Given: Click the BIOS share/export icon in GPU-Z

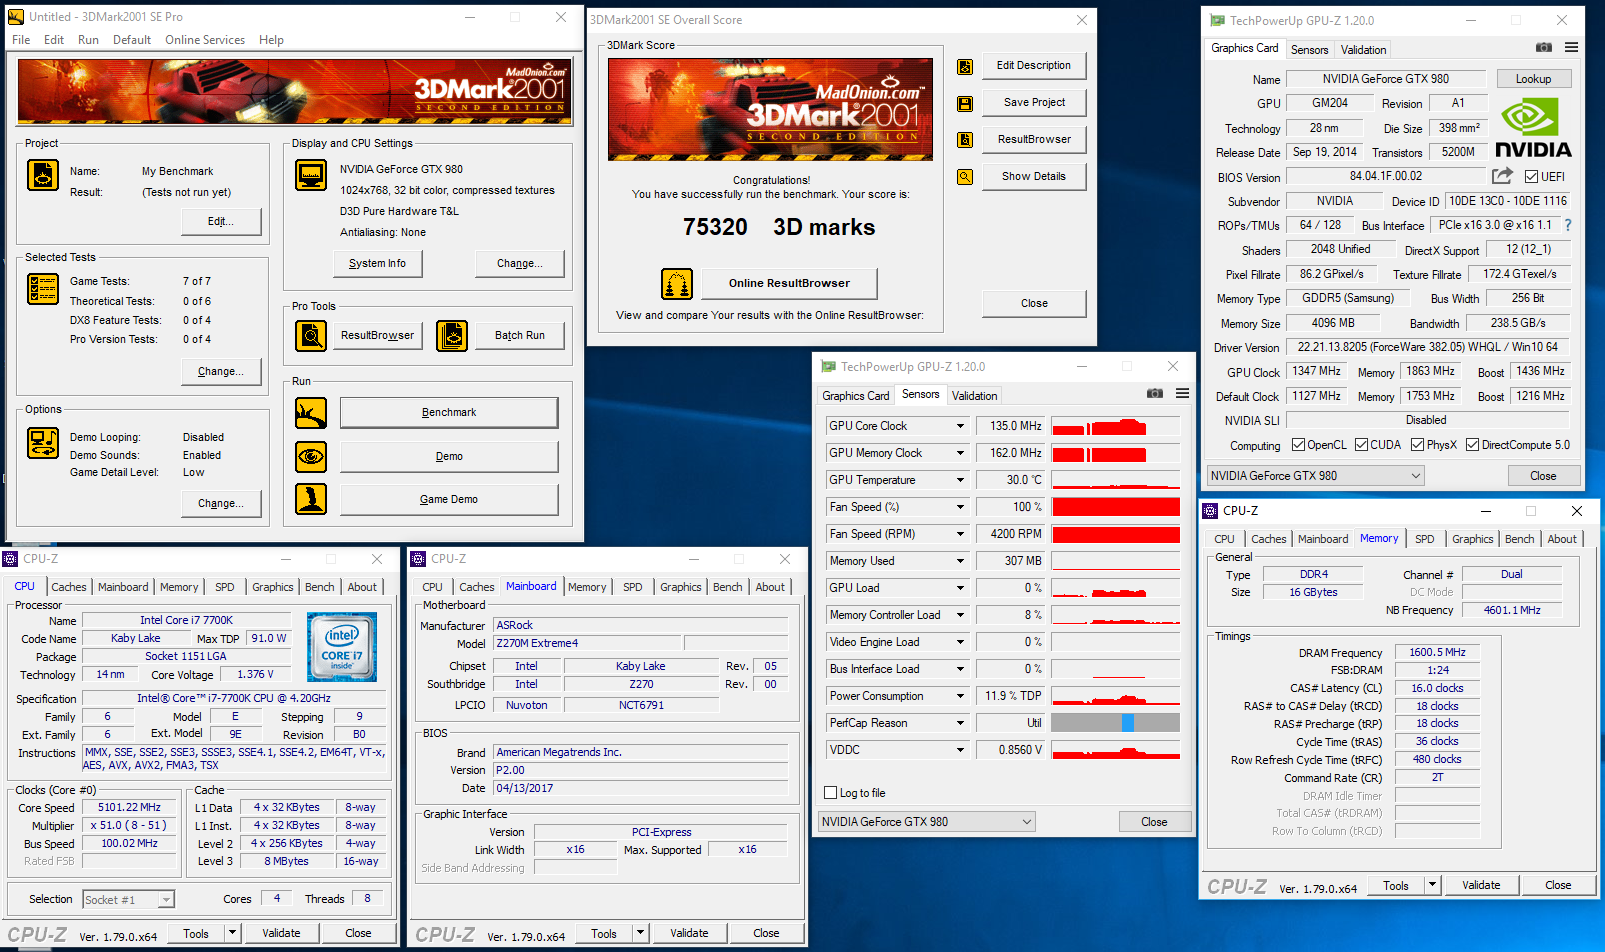Looking at the screenshot, I should [1502, 176].
